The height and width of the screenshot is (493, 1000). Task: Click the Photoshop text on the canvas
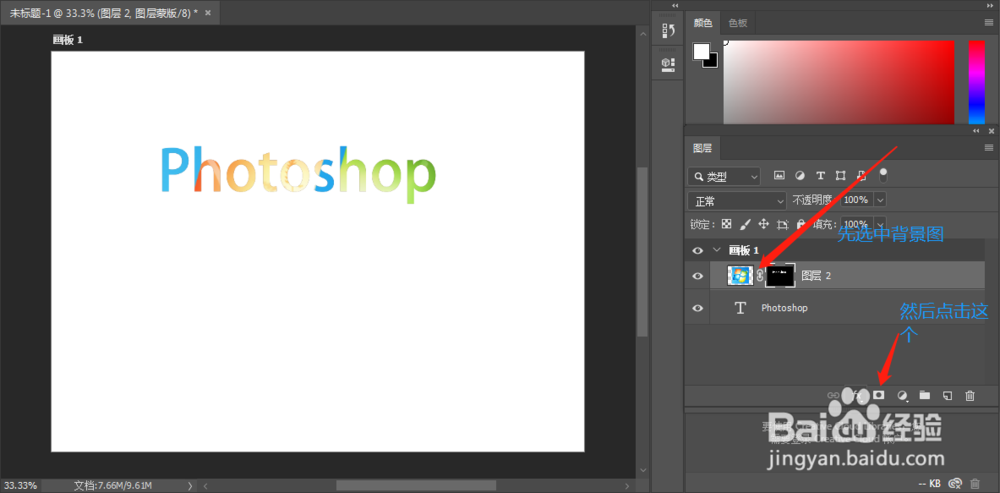point(297,173)
